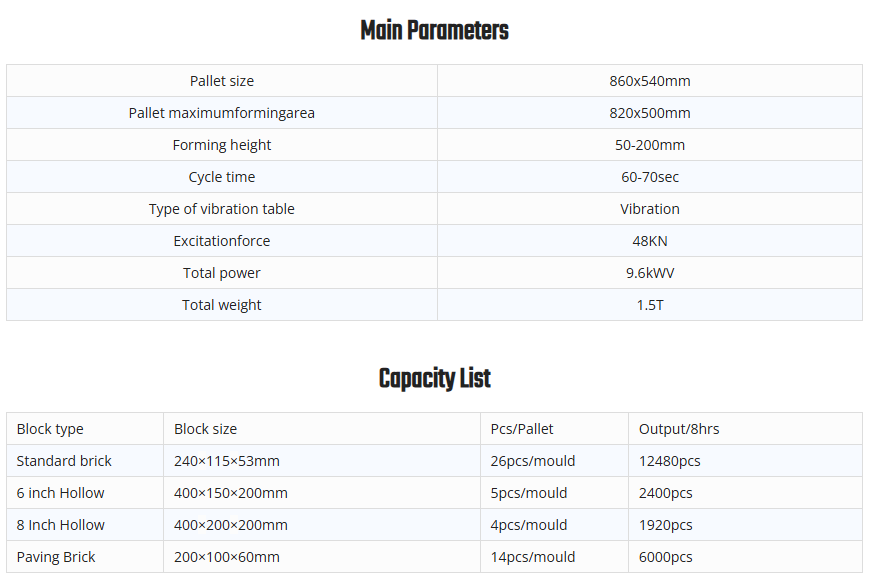Click the 48KN excitation force value
This screenshot has width=870, height=578.
coord(650,241)
